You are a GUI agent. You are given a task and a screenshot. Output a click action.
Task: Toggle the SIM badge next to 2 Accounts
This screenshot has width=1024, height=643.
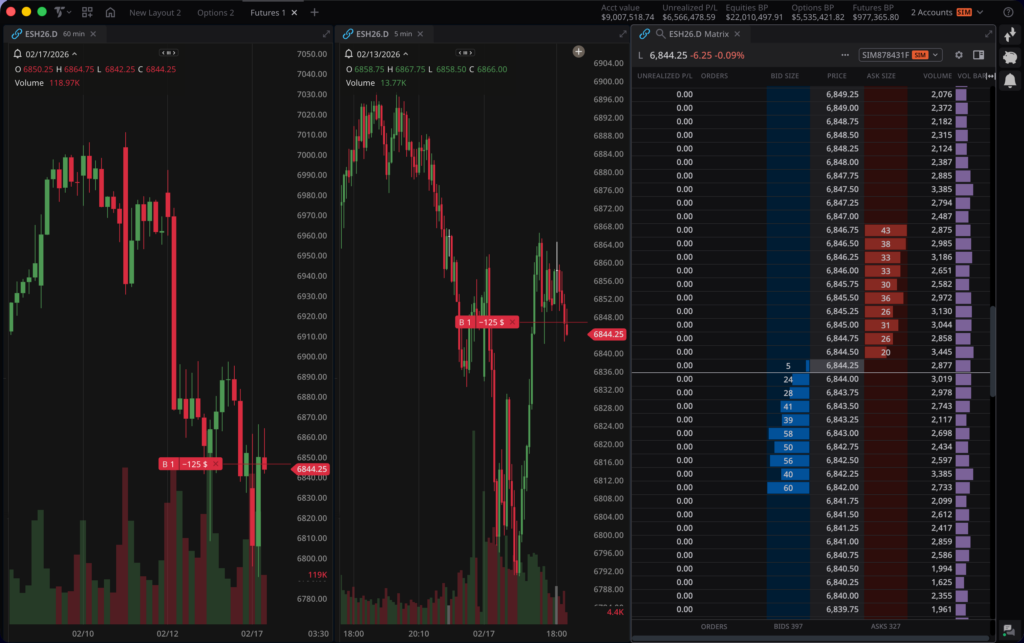point(966,12)
